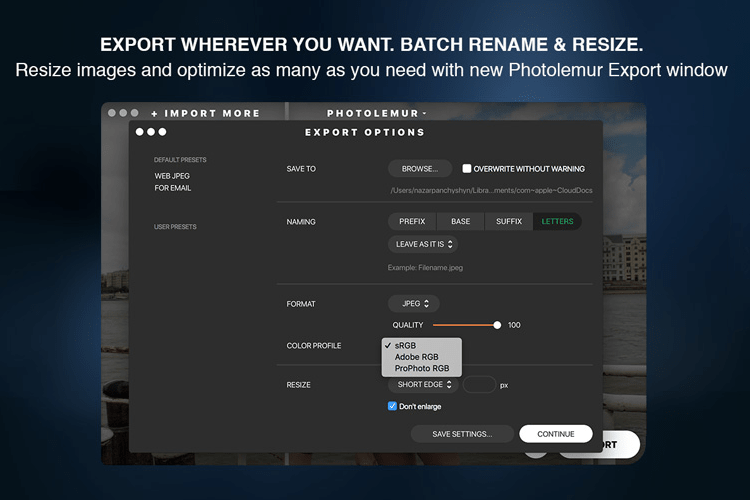Choose ProPhoto RGB color profile
750x500 pixels.
tap(421, 368)
